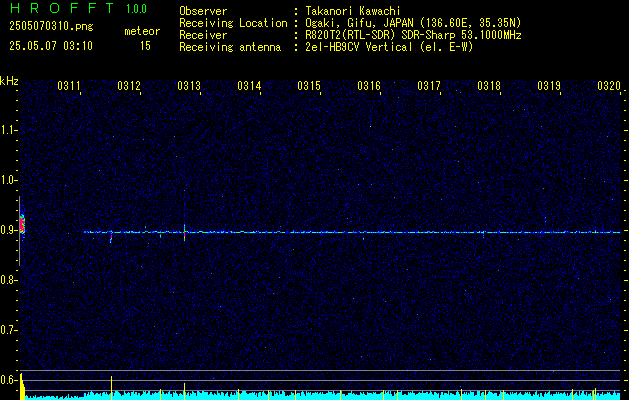Click the red-magenta signal burst at left edge
Viewport: 629px width, 400px height.
[22, 225]
